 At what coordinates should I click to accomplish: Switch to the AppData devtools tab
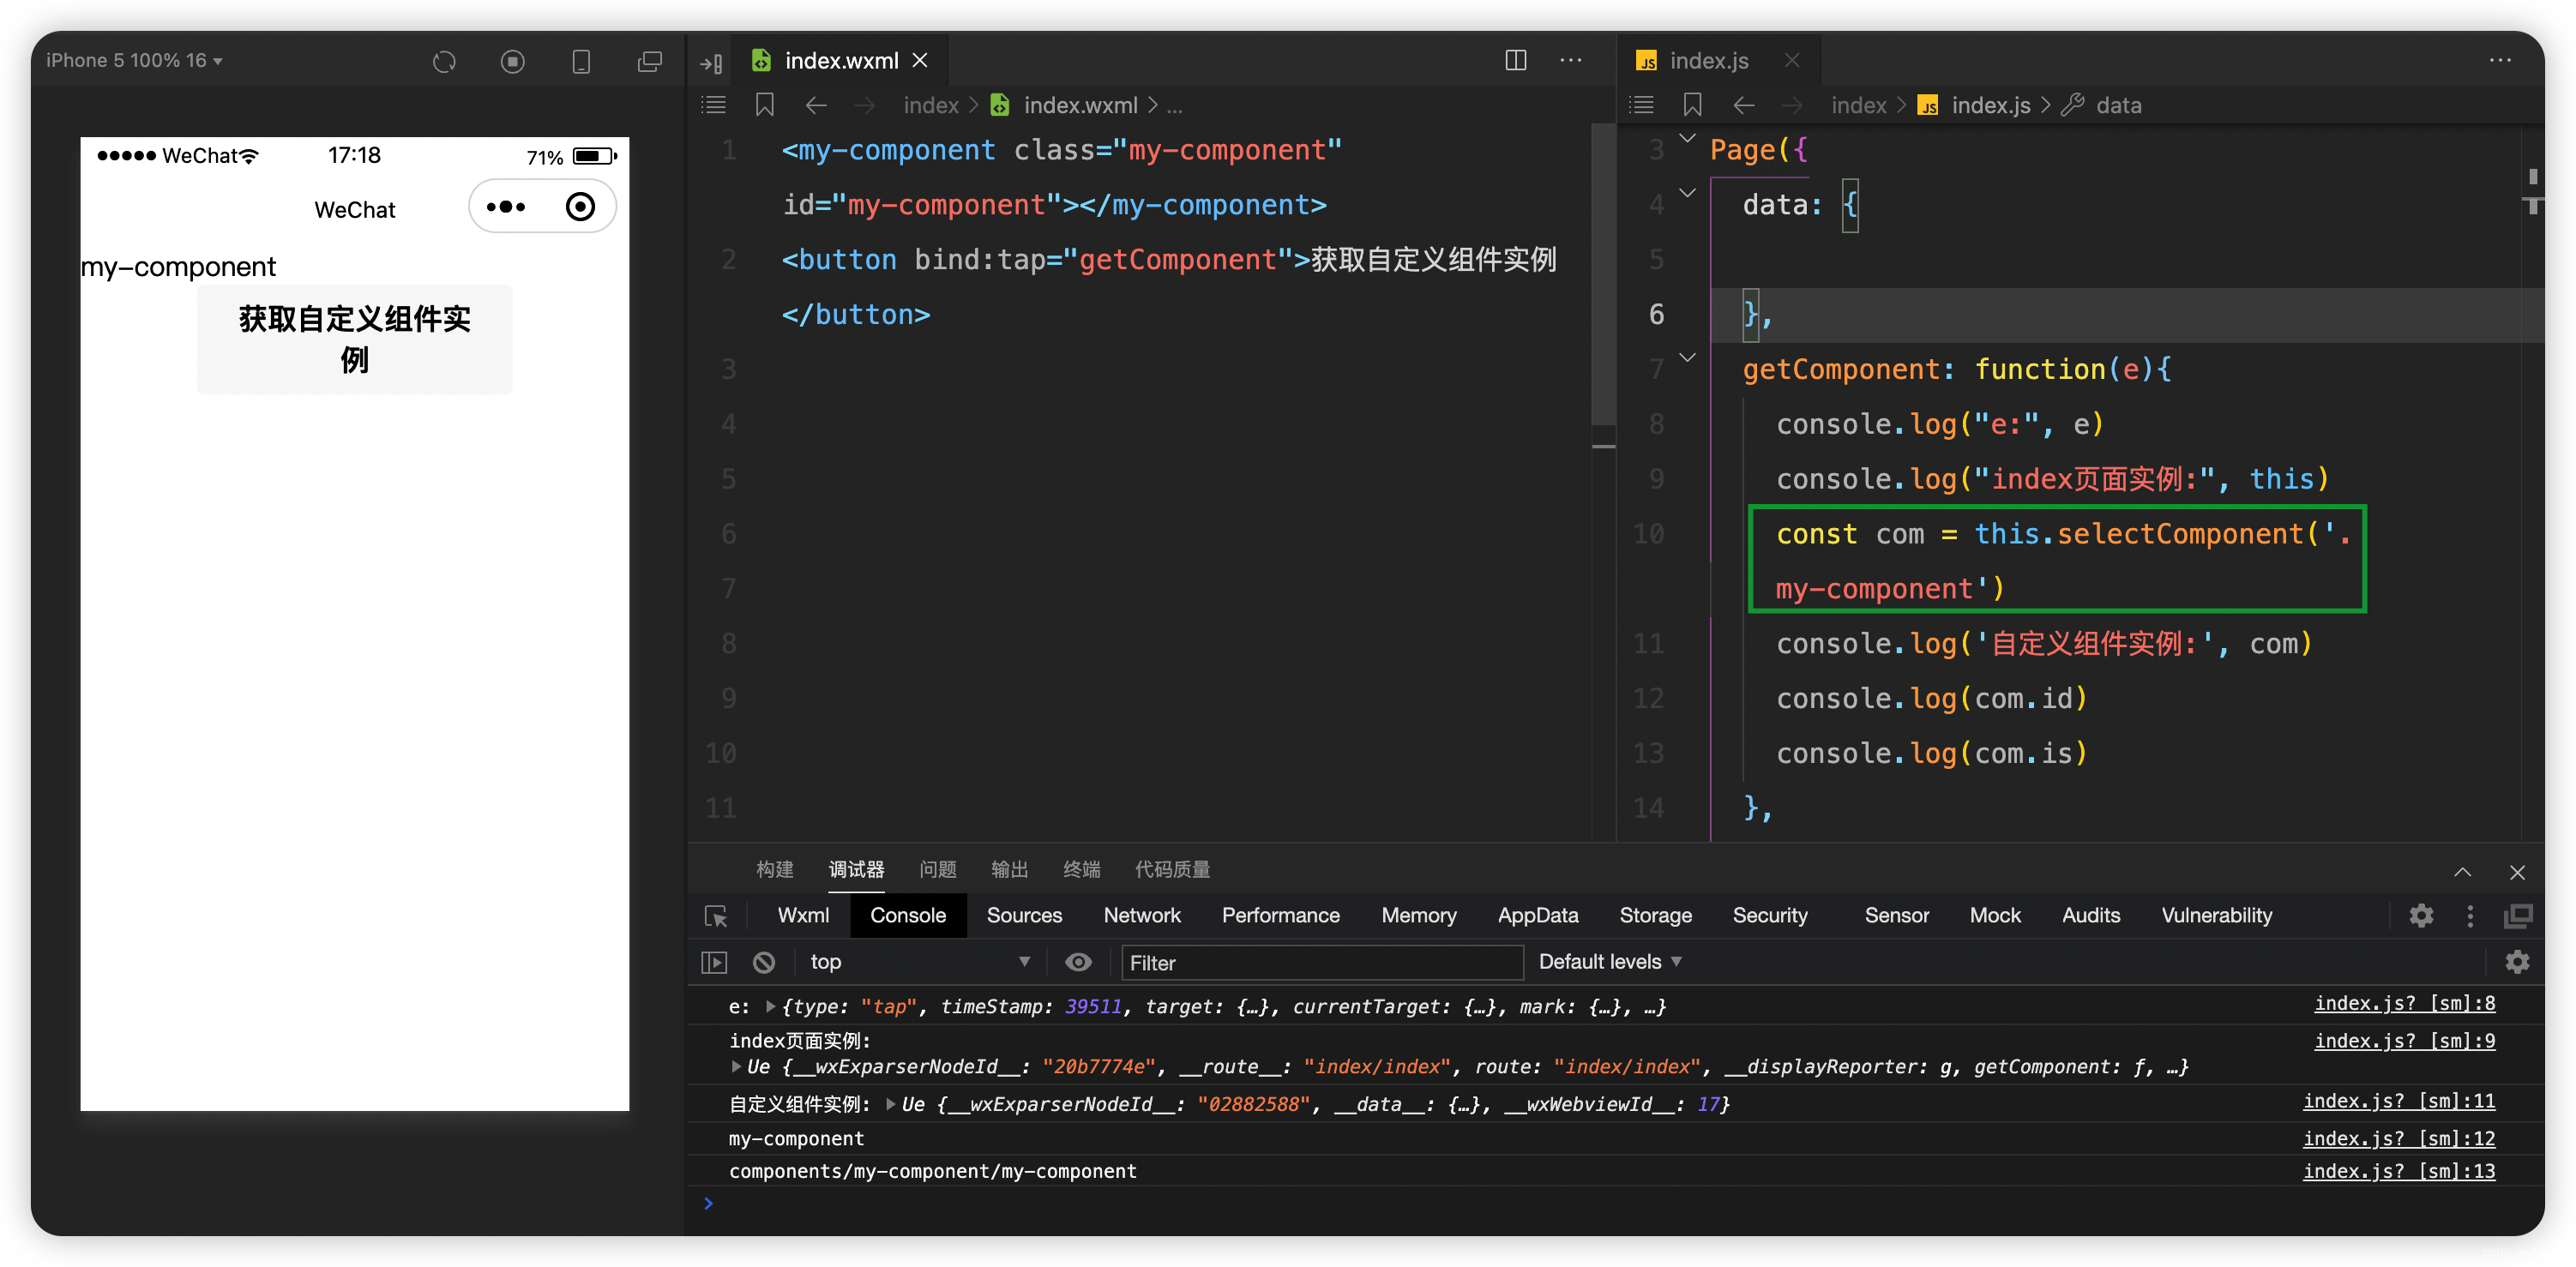[1537, 915]
